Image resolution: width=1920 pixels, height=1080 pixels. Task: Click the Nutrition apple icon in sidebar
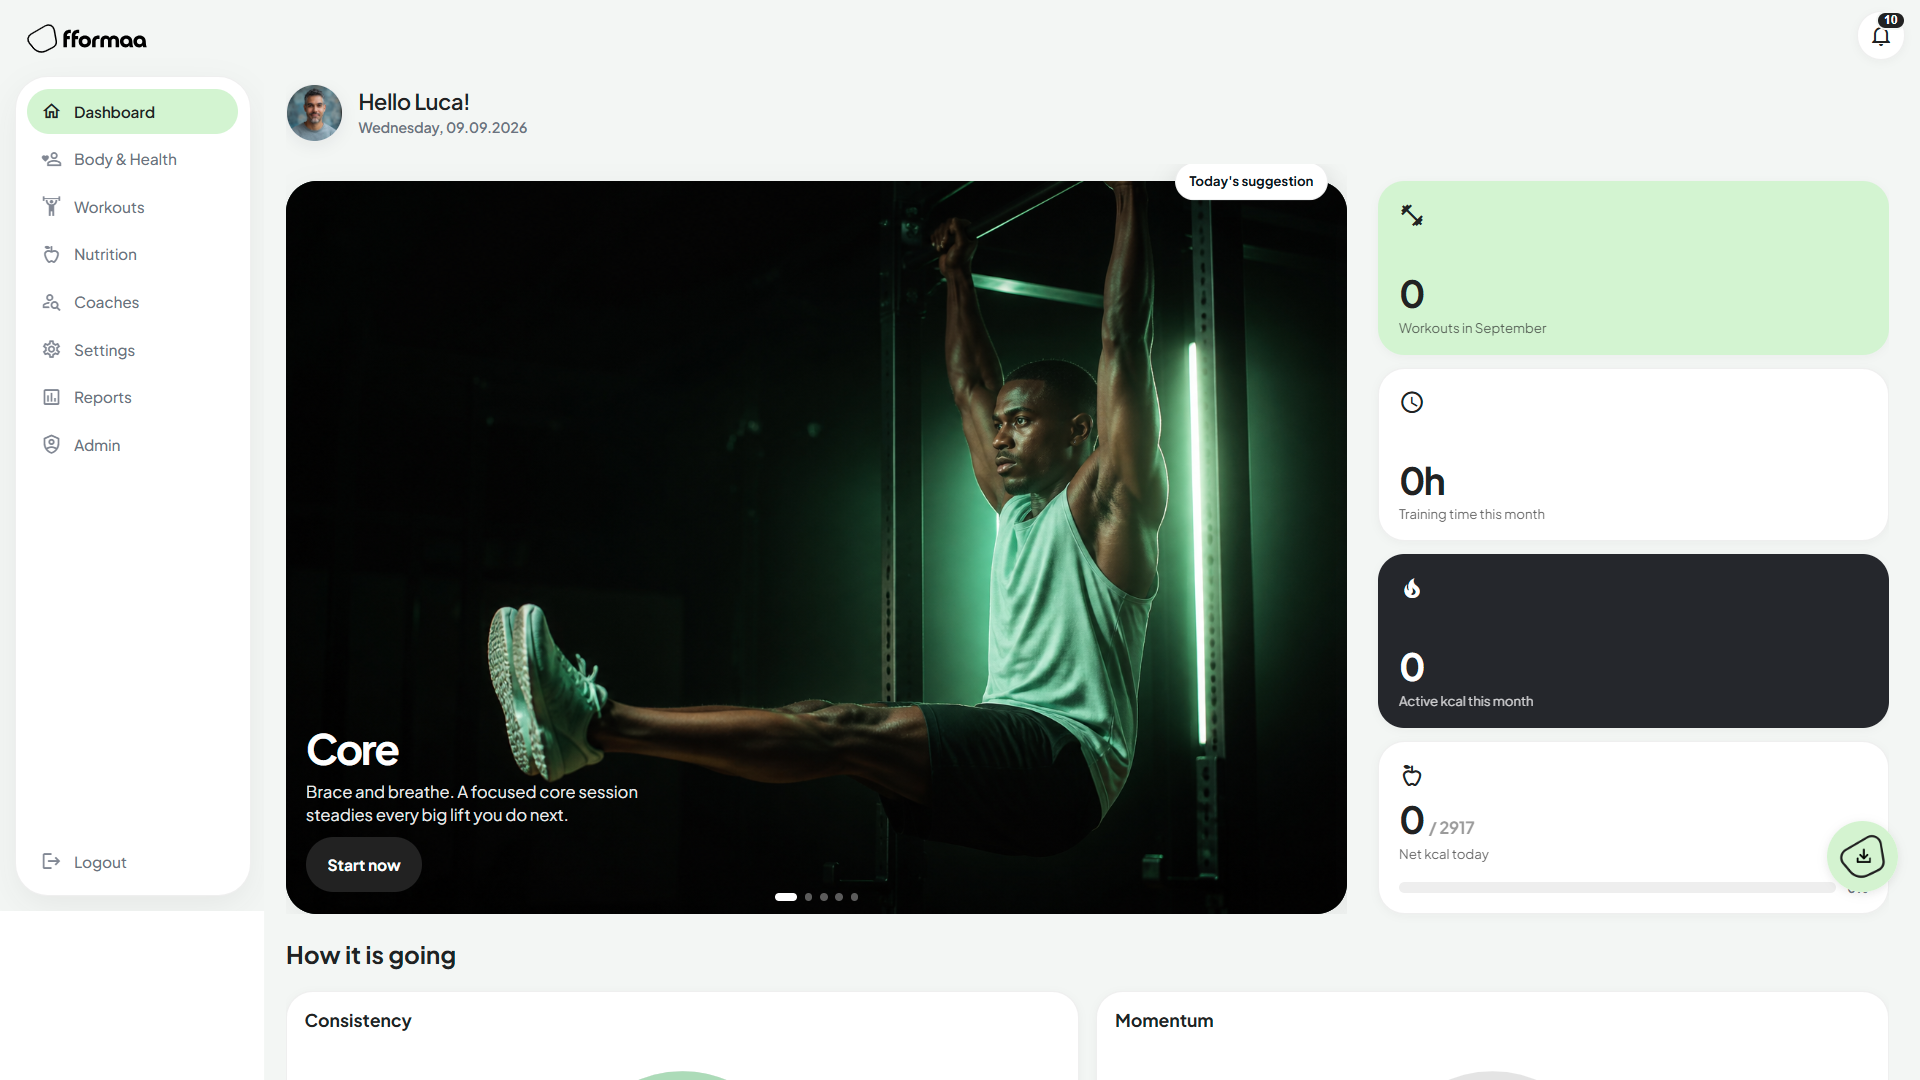pos(52,254)
